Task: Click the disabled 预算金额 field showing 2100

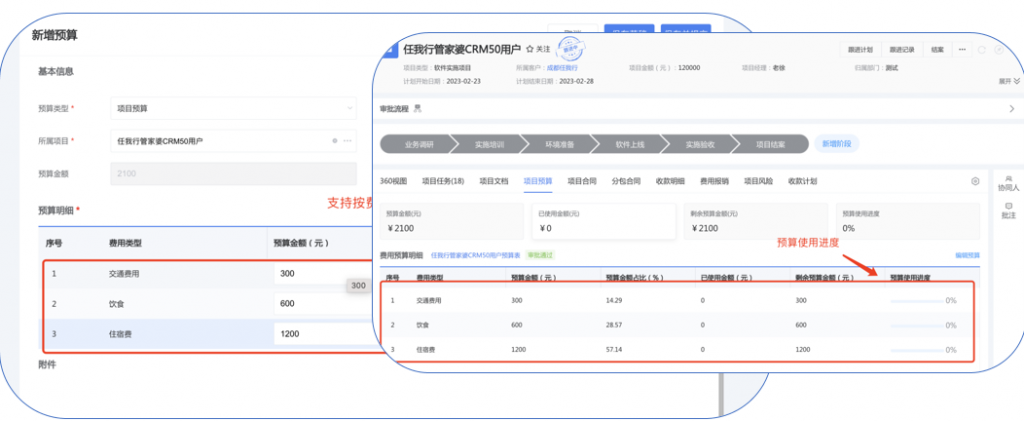Action: click(x=234, y=174)
